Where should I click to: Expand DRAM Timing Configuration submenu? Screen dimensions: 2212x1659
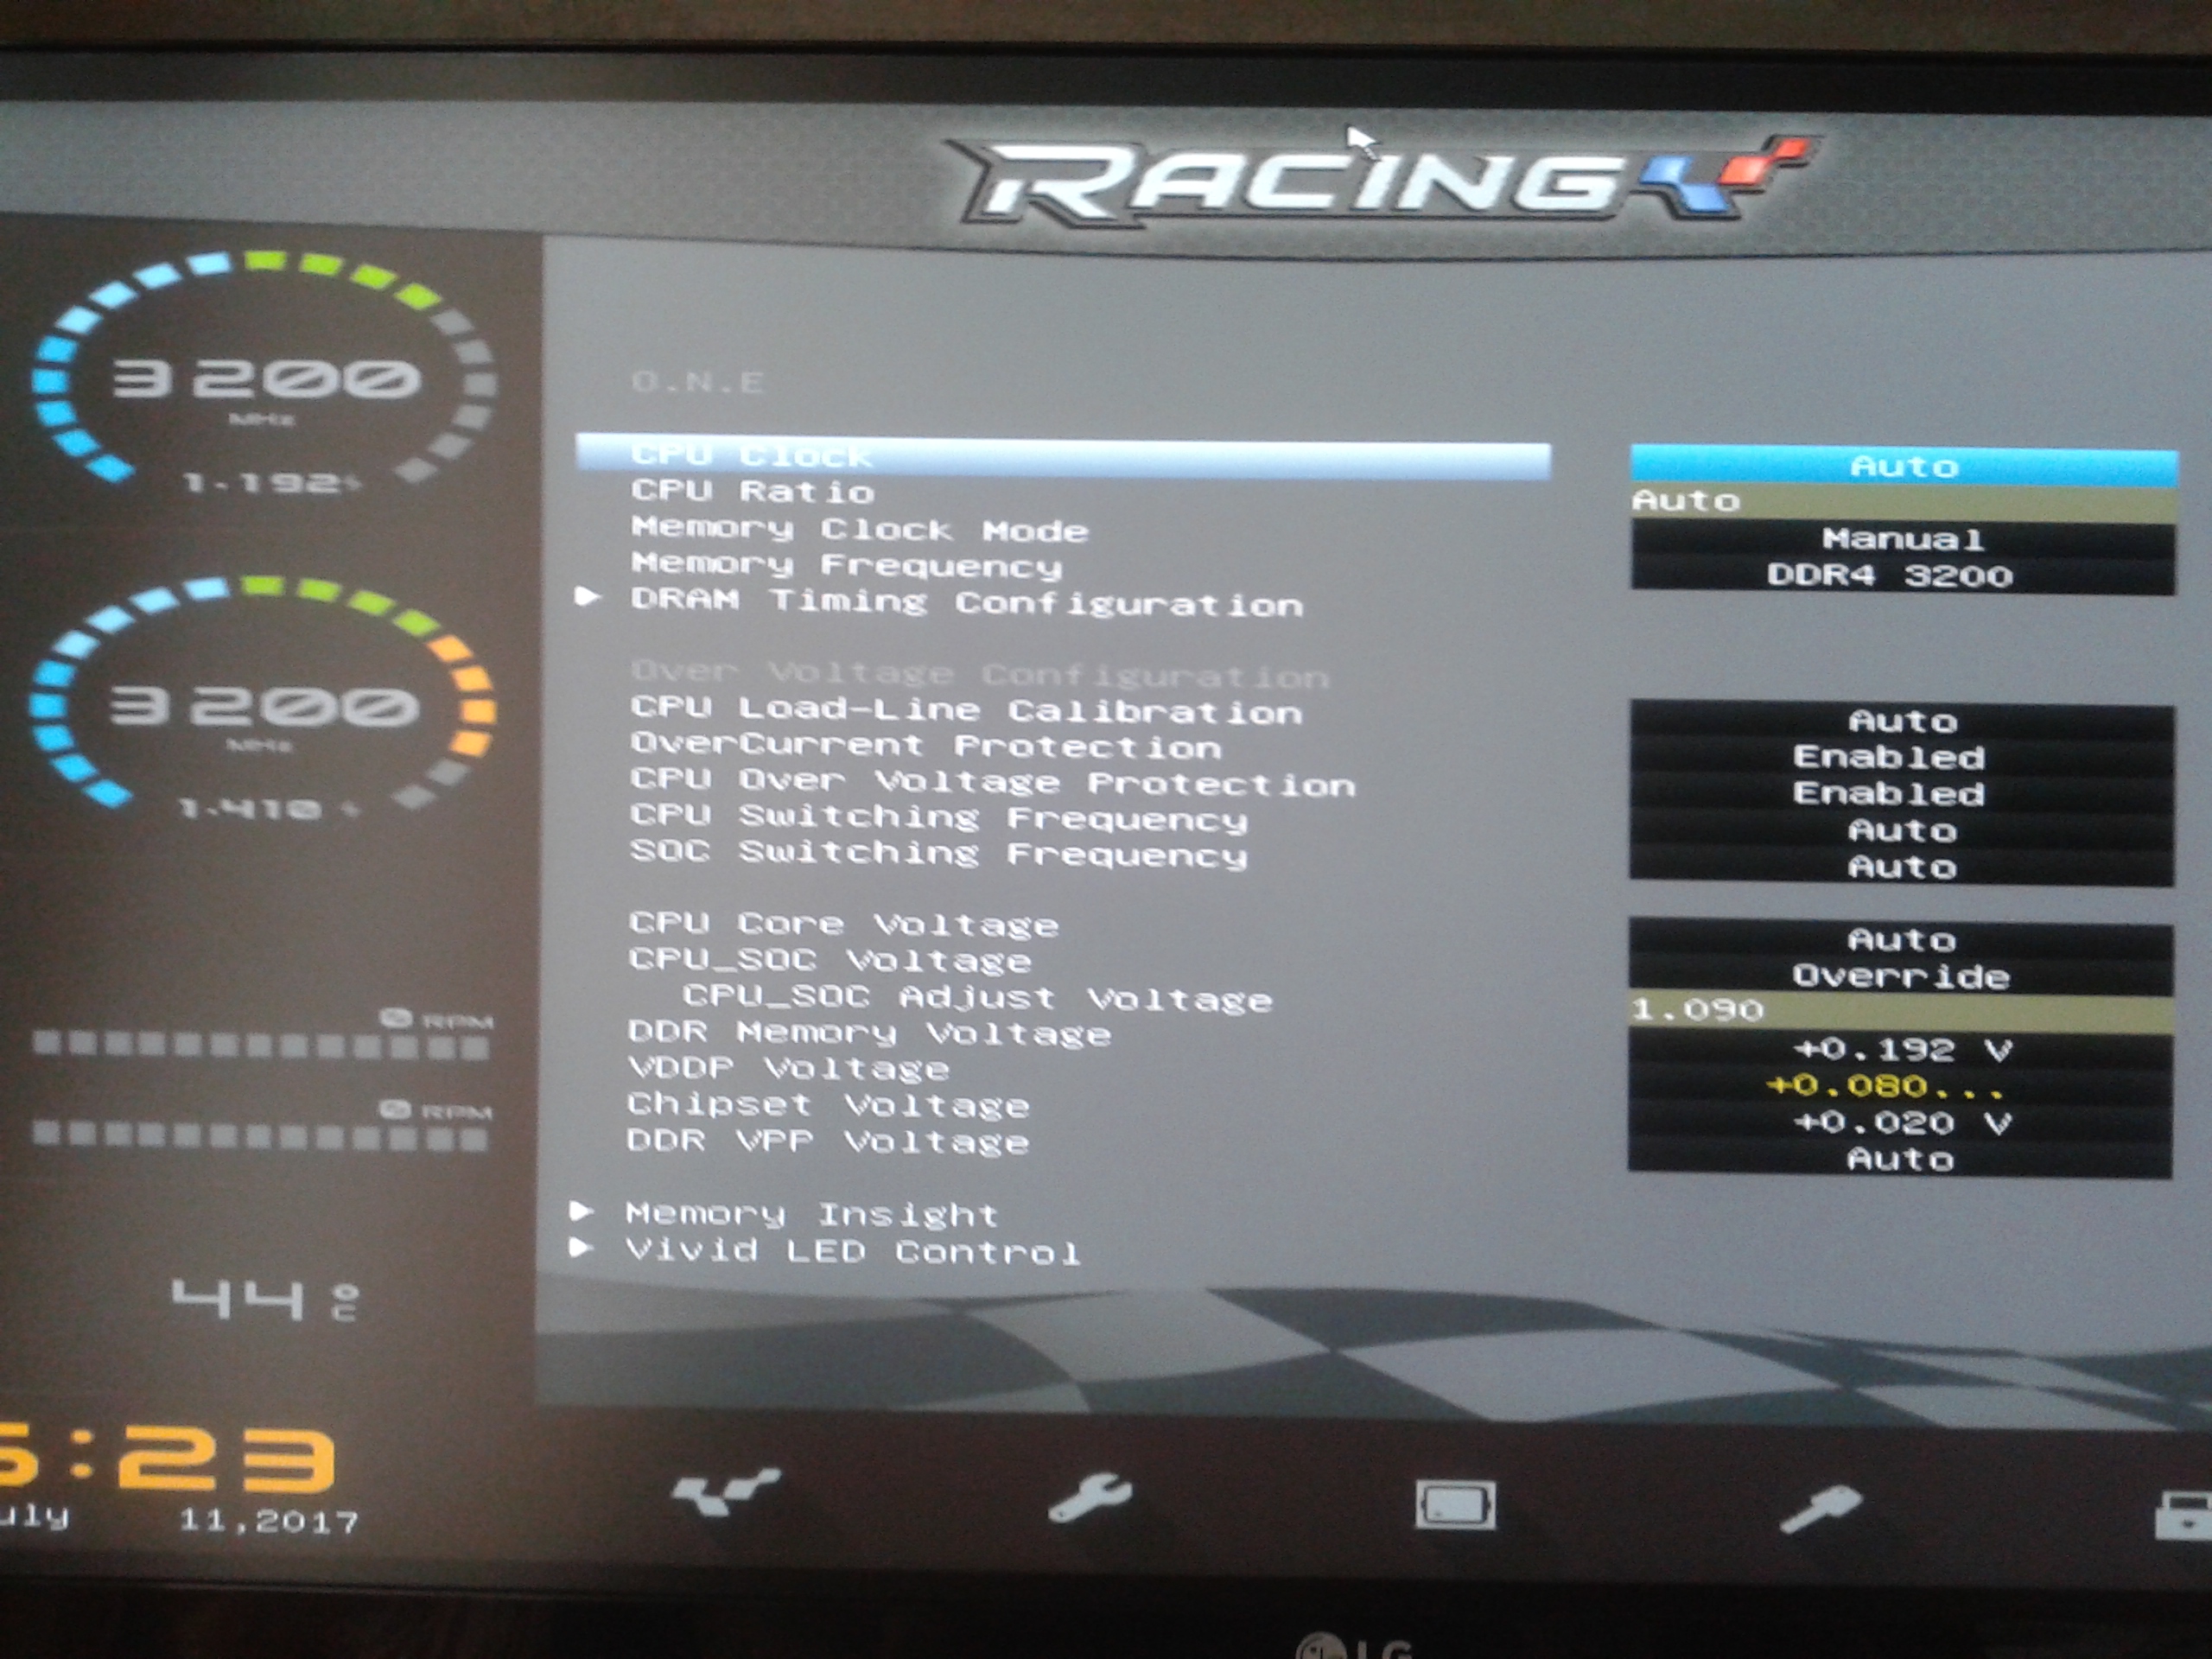tap(966, 603)
